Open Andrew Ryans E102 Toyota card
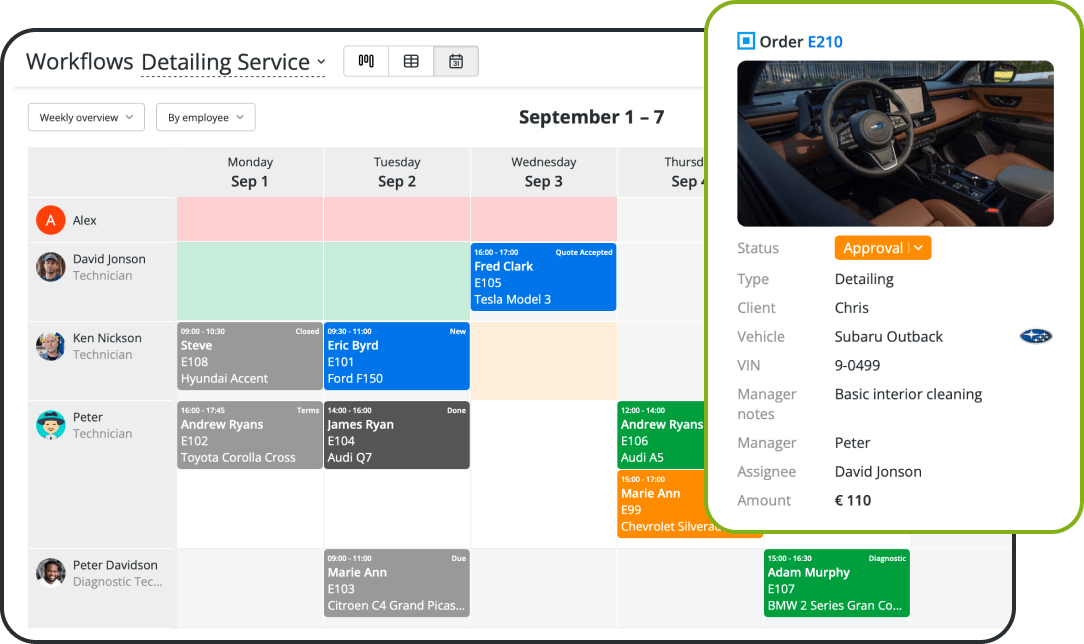1084x644 pixels. point(250,435)
